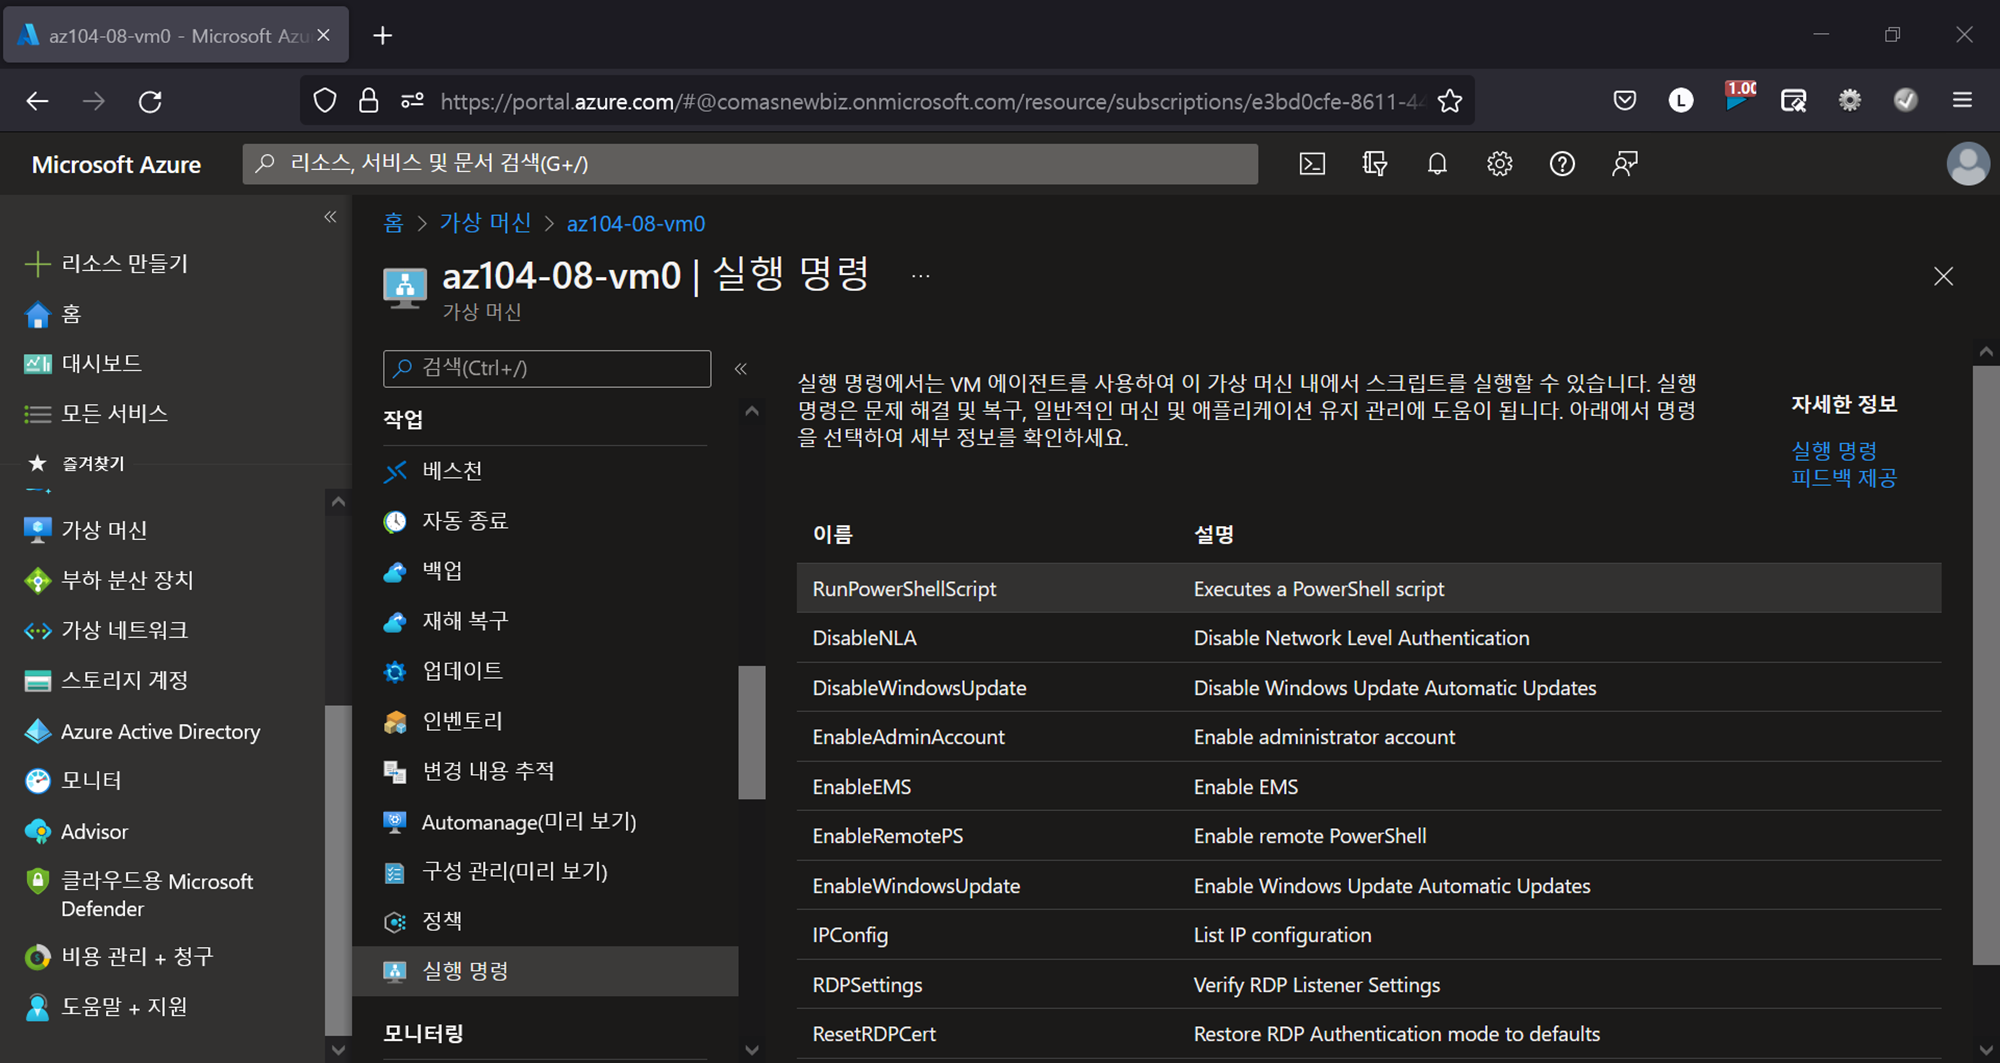2000x1063 pixels.
Task: Click the Microsoft Azure logo text
Action: 116,164
